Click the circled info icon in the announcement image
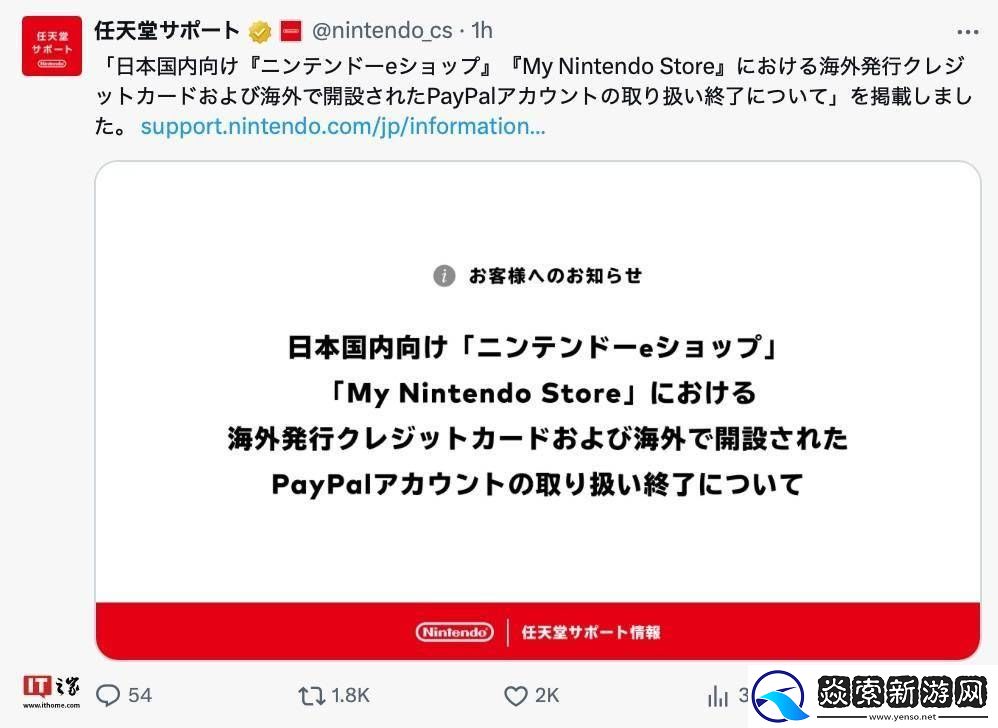This screenshot has width=998, height=728. click(443, 276)
